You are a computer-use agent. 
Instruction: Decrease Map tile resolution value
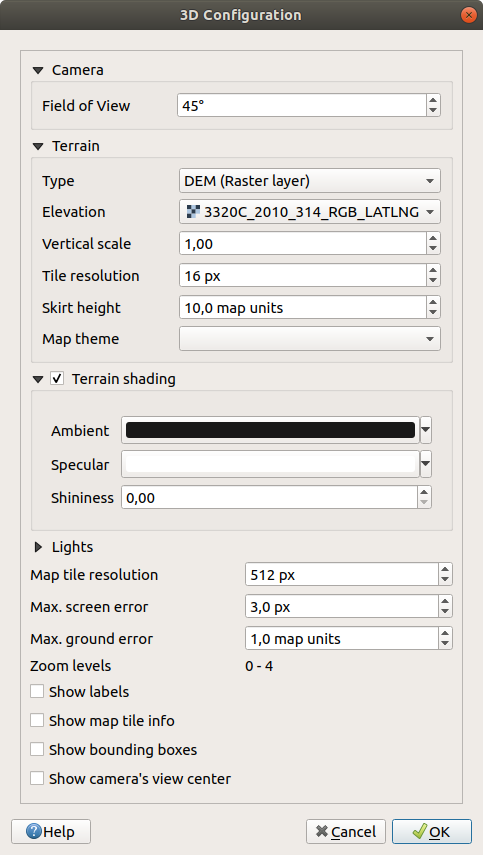coord(445,579)
